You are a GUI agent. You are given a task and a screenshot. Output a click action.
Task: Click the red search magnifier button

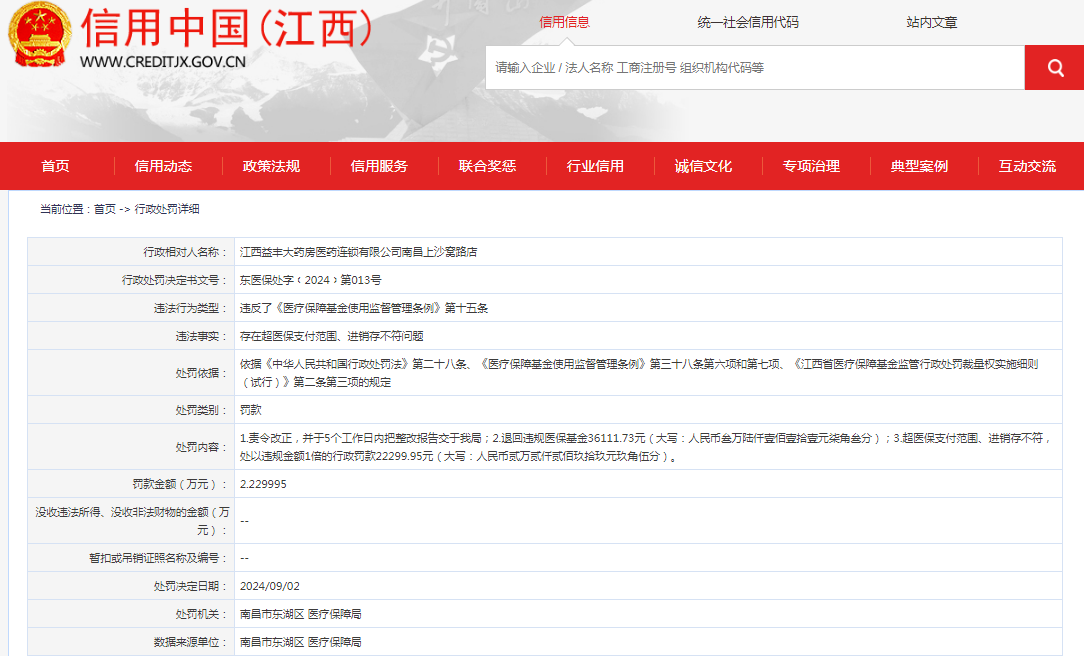point(1054,67)
